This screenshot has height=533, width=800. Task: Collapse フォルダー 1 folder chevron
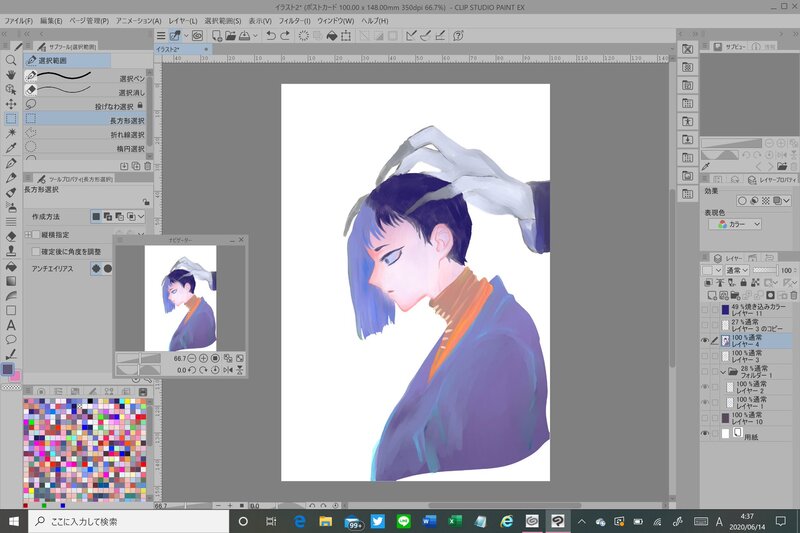coord(723,372)
